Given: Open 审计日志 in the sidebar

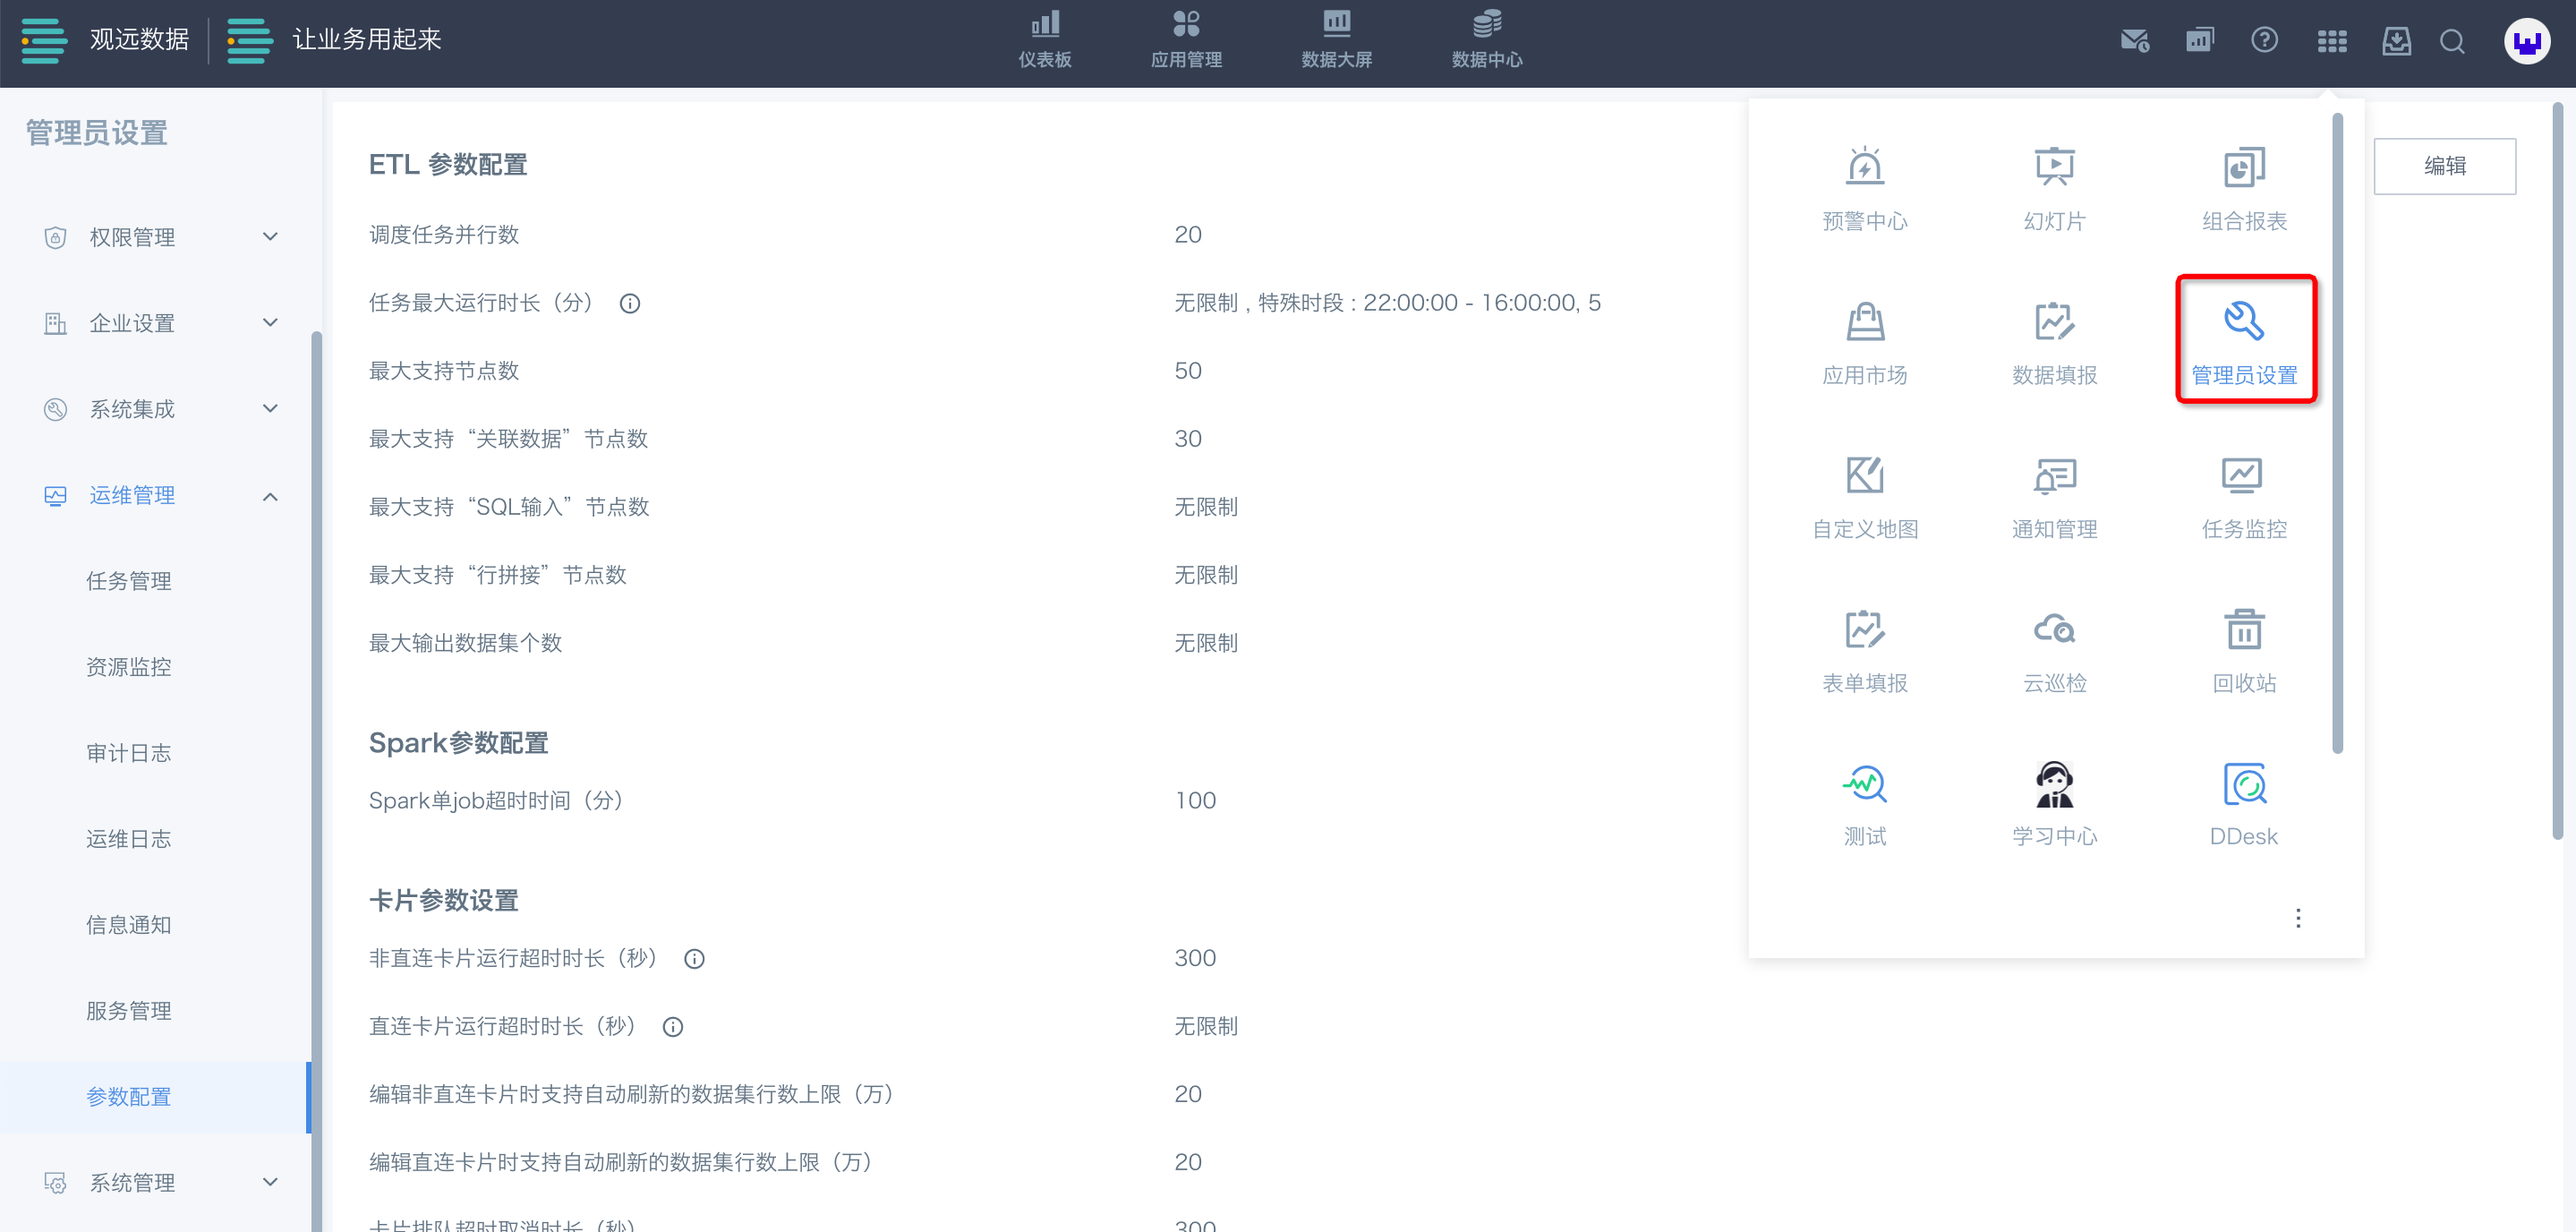Looking at the screenshot, I should (129, 753).
